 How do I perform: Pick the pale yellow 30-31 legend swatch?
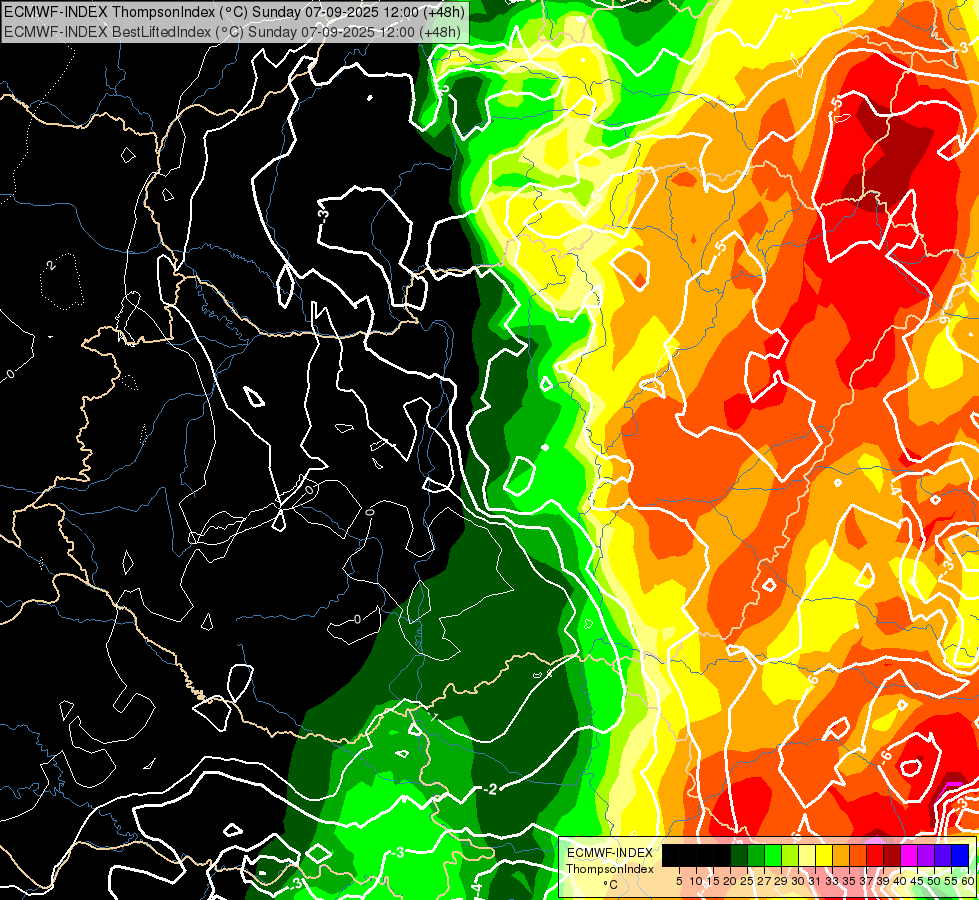coord(807,855)
